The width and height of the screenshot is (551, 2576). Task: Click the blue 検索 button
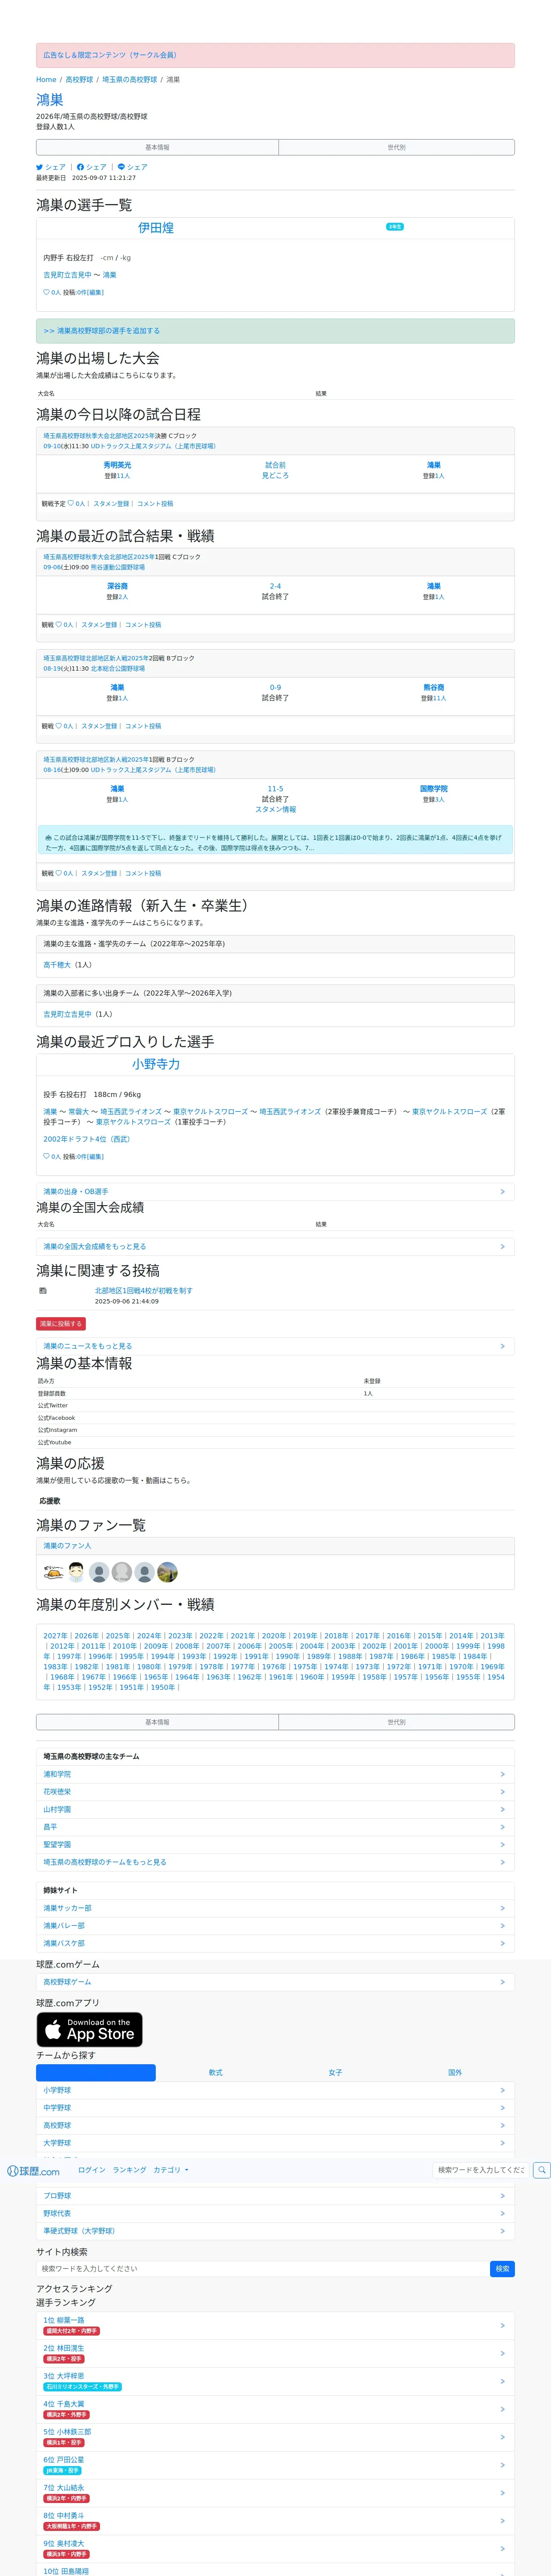(x=502, y=2269)
